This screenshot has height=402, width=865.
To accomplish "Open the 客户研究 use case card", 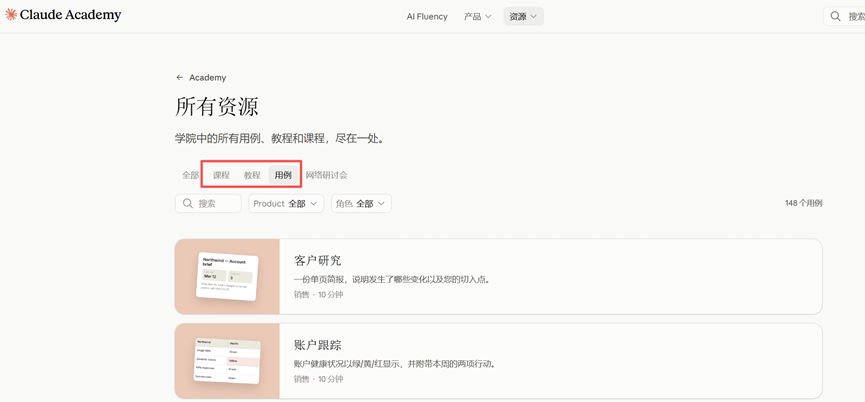I will coord(498,277).
